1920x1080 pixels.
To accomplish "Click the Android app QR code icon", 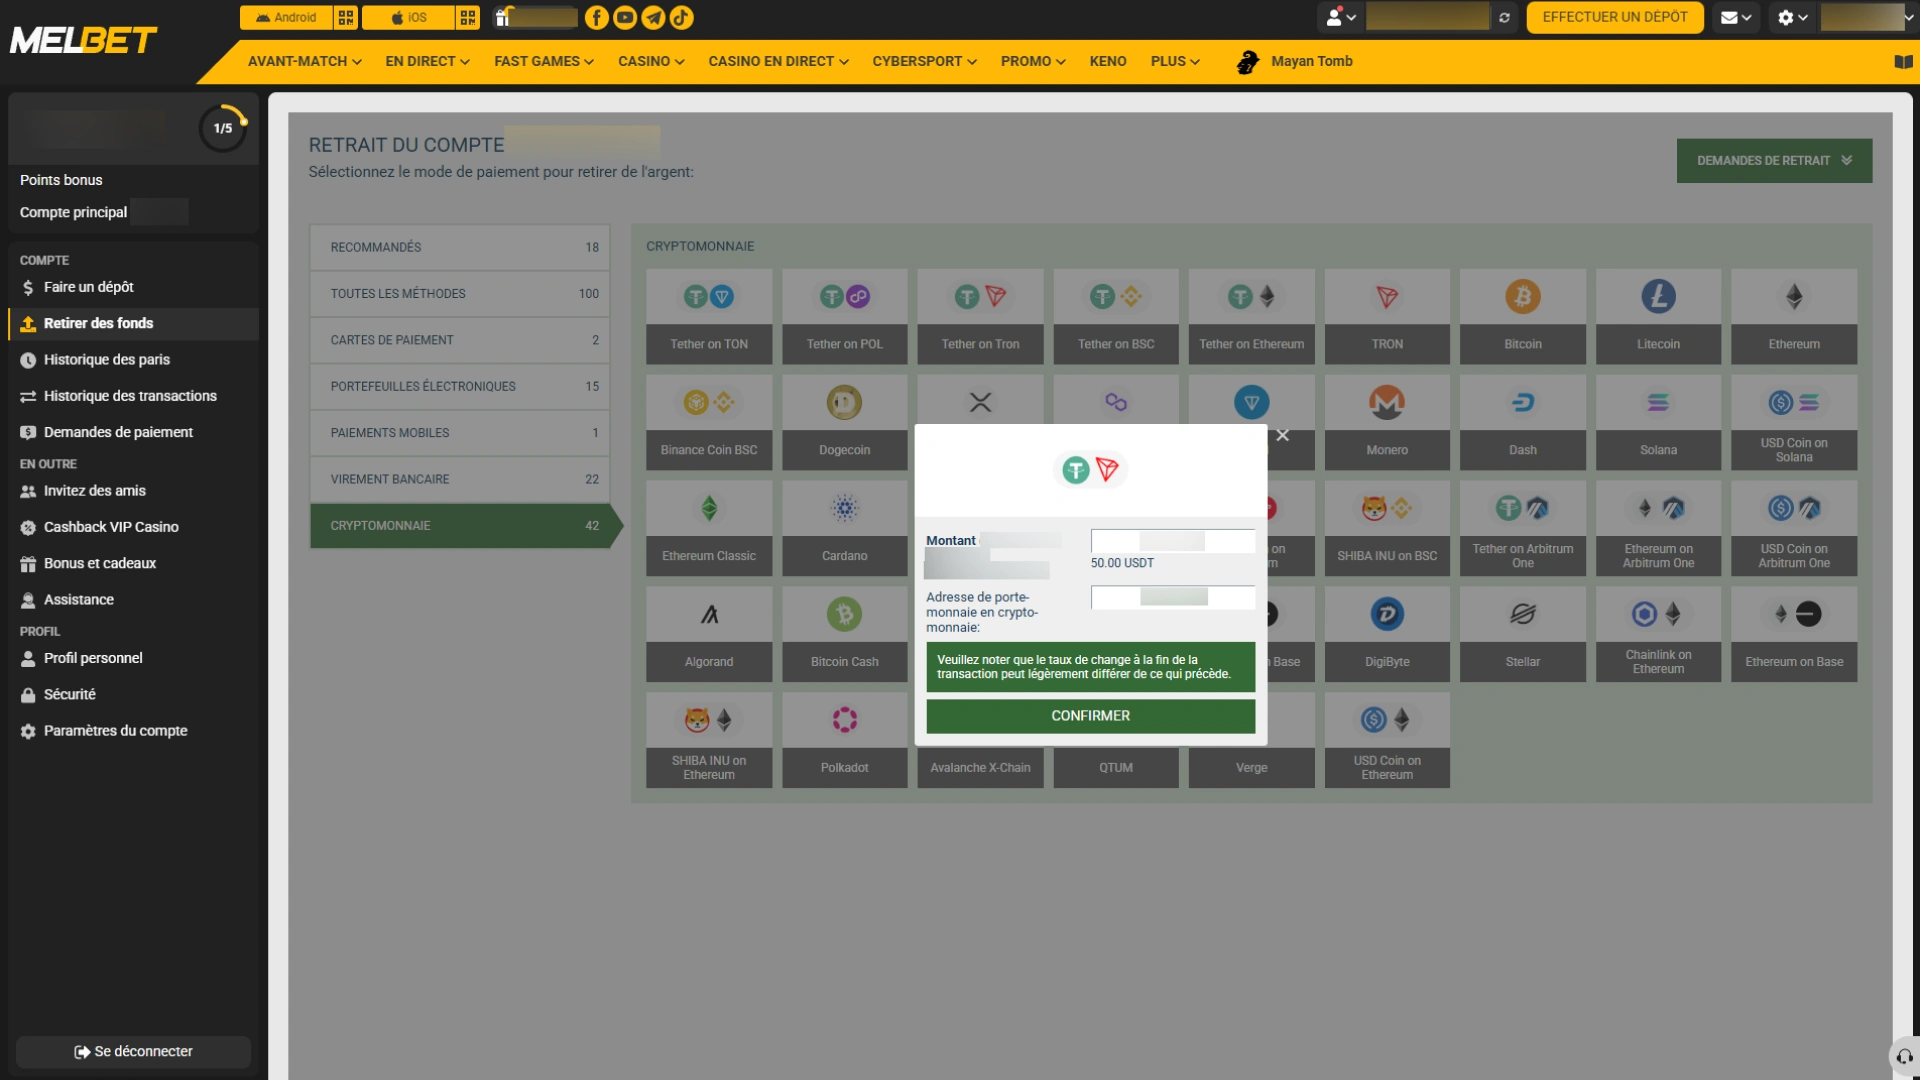I will 346,17.
